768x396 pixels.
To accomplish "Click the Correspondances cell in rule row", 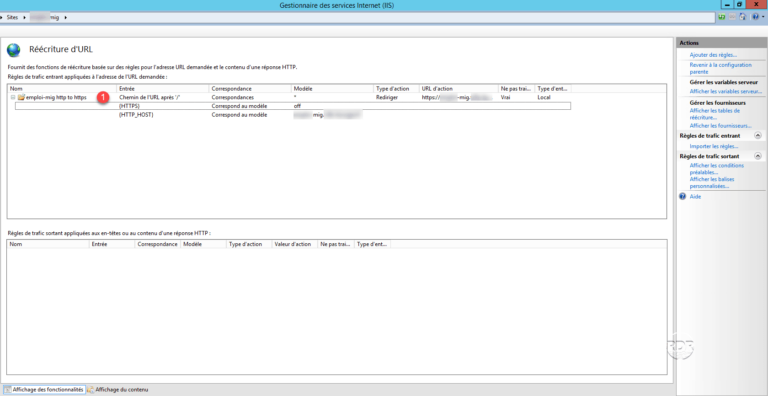I will [x=233, y=98].
